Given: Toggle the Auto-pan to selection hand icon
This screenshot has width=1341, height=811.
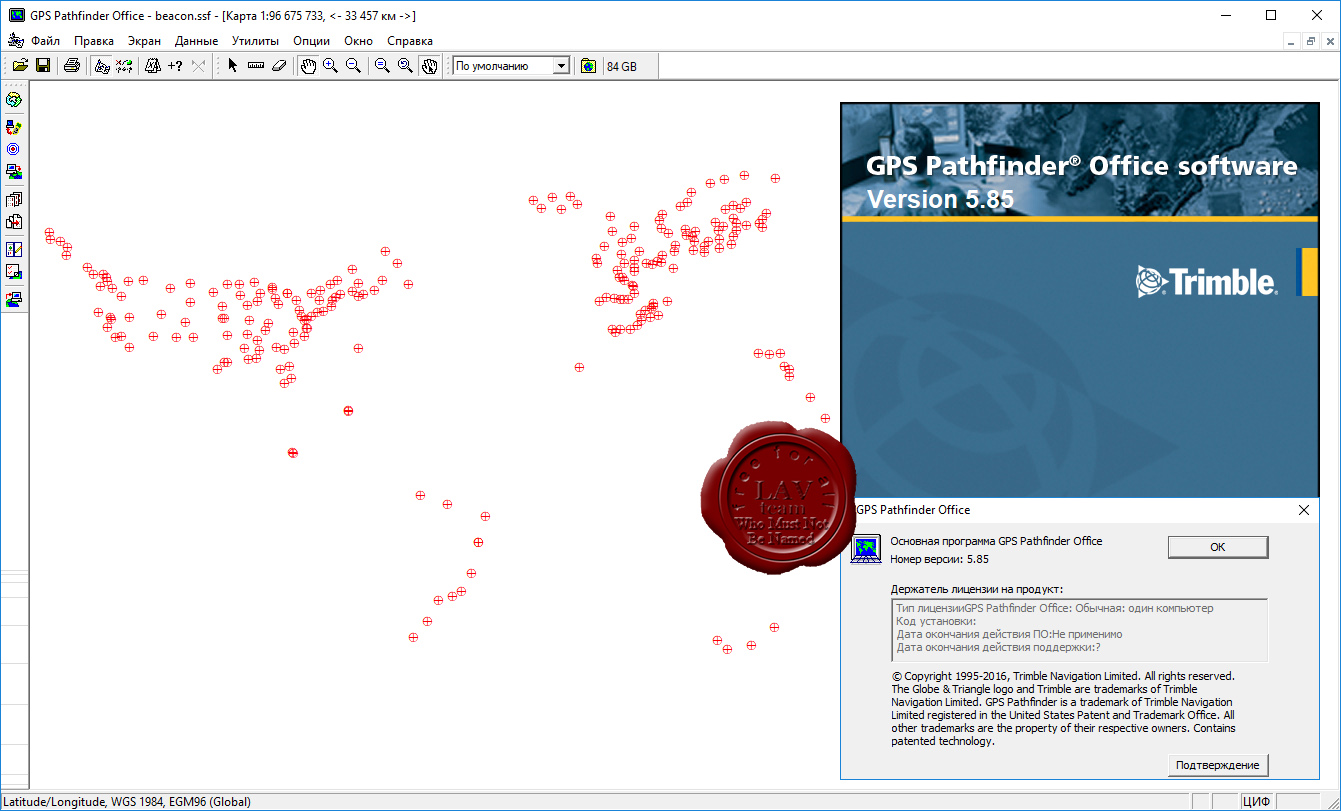Looking at the screenshot, I should coord(429,66).
